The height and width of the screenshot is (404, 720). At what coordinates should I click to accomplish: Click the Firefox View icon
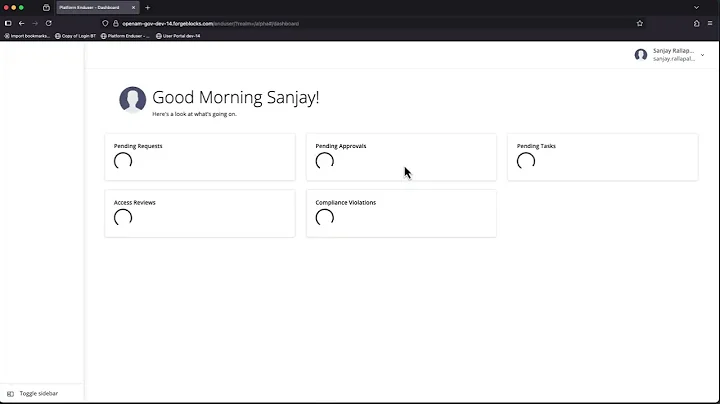(x=46, y=7)
